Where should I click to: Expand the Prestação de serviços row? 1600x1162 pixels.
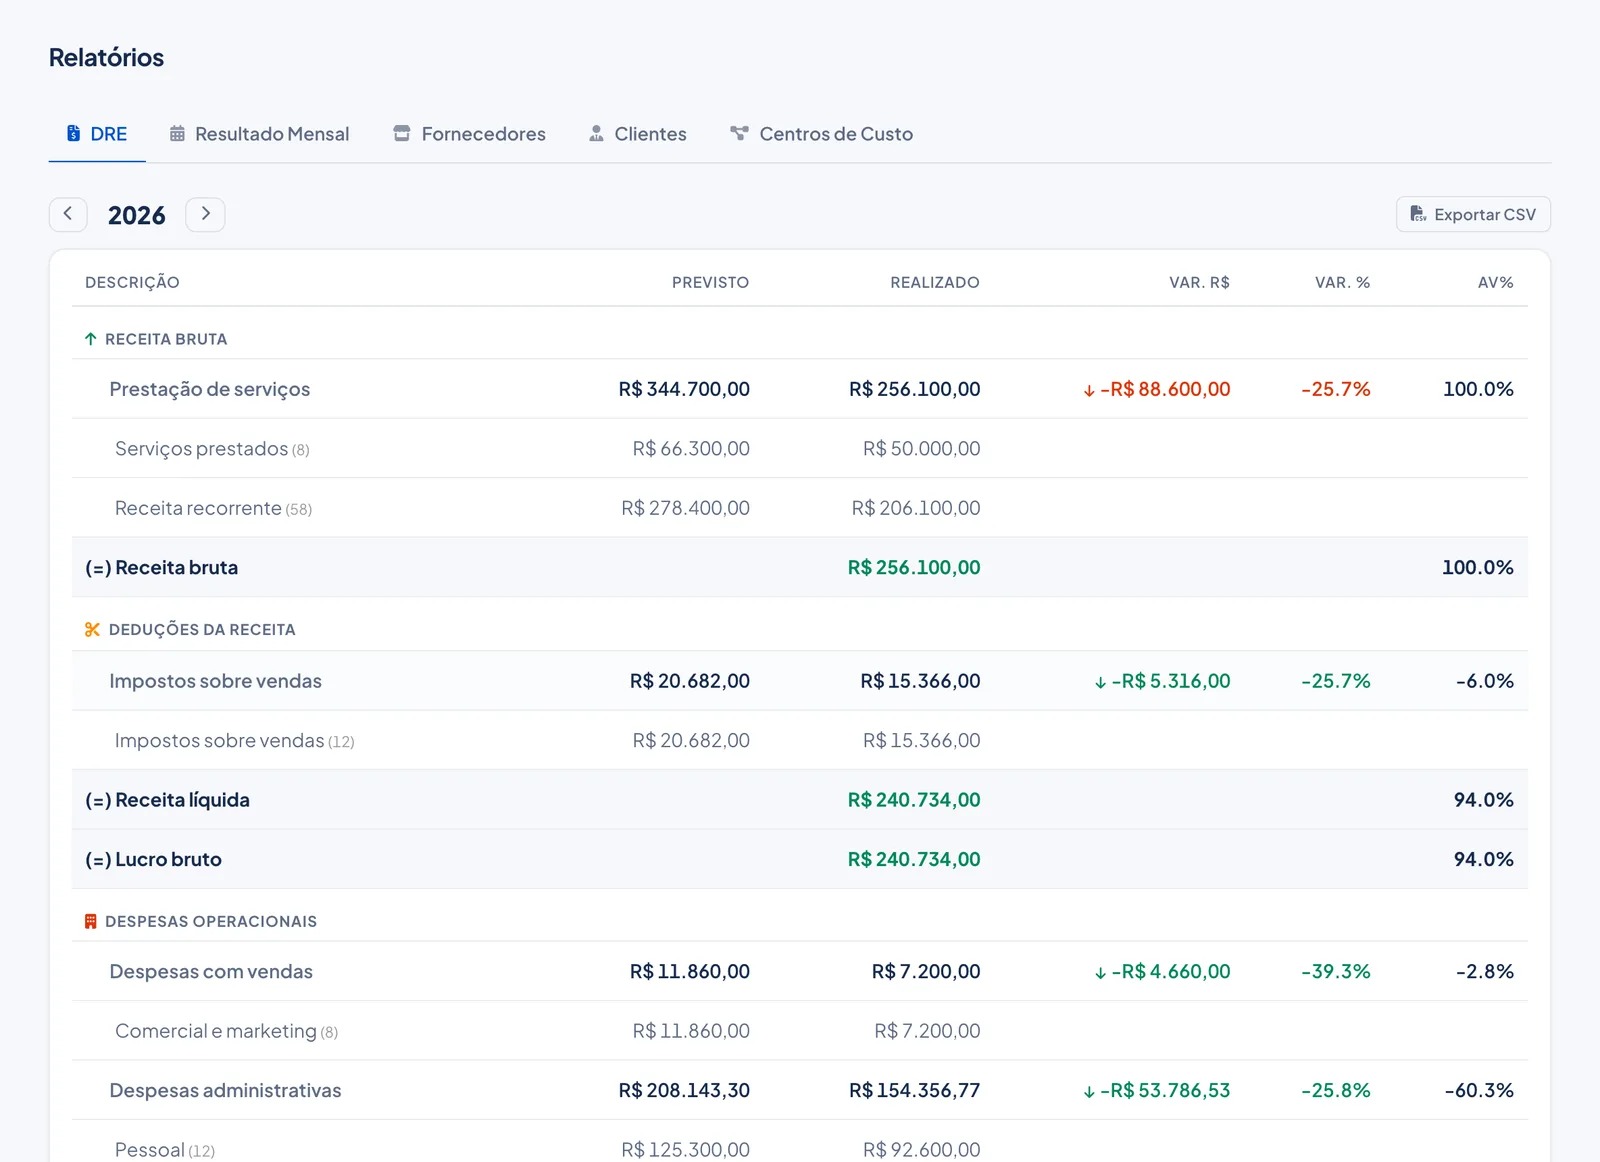(800, 389)
